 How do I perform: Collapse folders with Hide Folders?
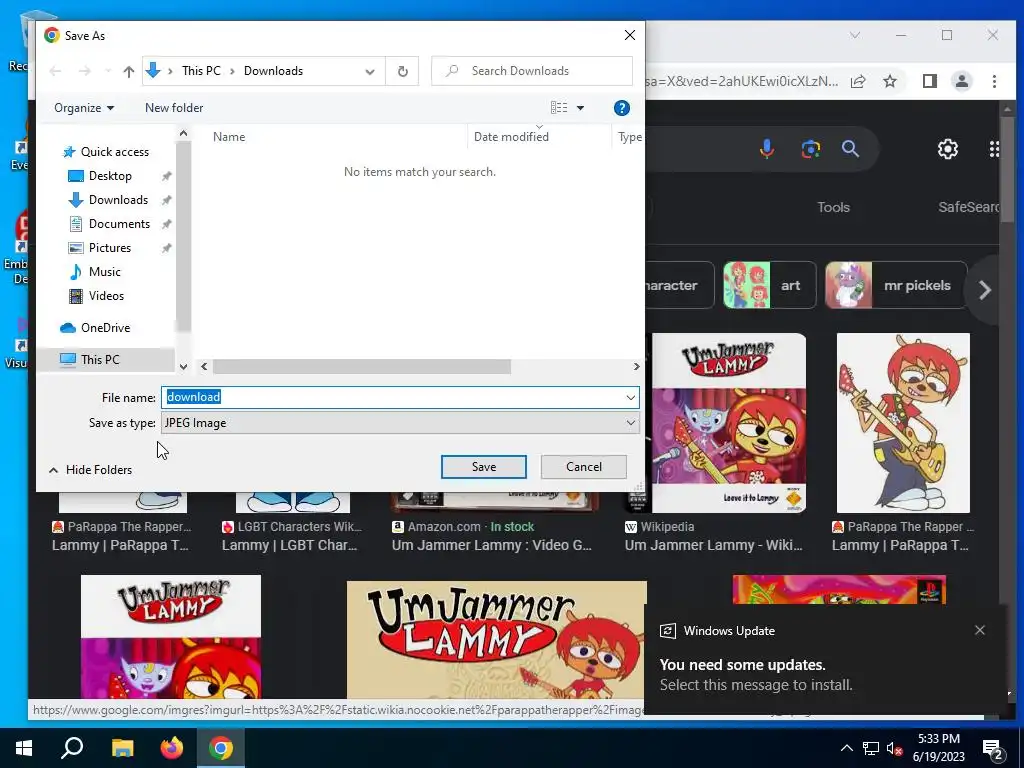click(90, 470)
